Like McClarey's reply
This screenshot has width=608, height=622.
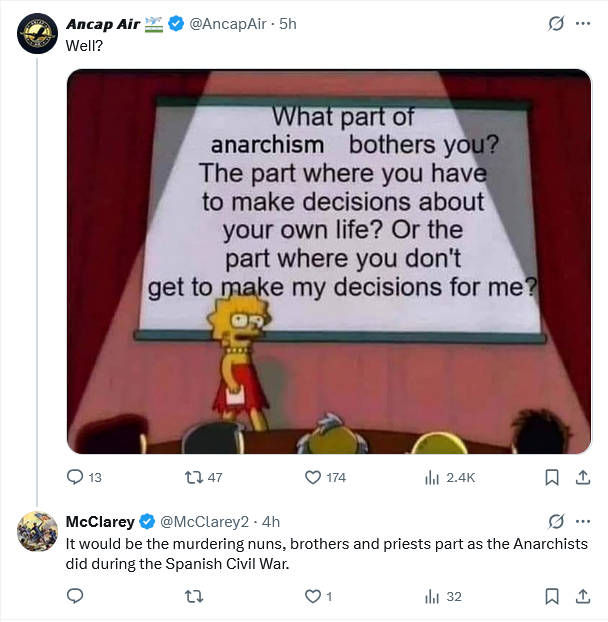[x=312, y=596]
